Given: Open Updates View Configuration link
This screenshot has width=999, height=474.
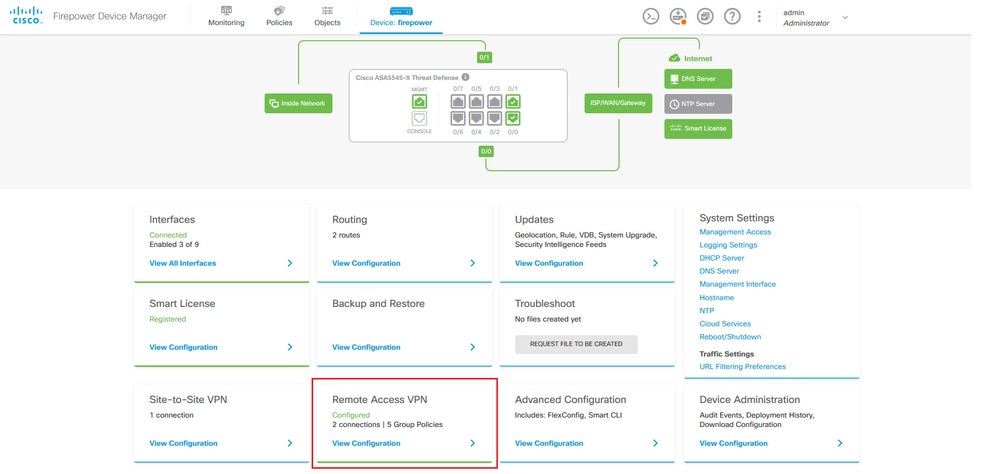Looking at the screenshot, I should click(x=549, y=263).
